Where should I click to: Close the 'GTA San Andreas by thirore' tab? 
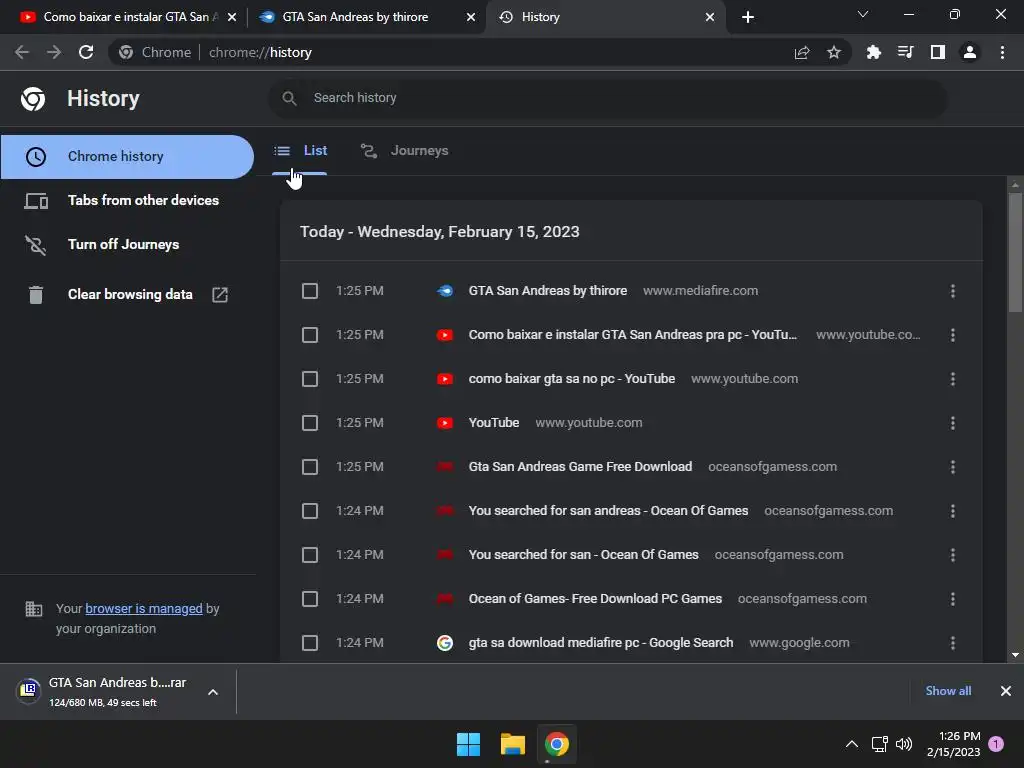471,17
